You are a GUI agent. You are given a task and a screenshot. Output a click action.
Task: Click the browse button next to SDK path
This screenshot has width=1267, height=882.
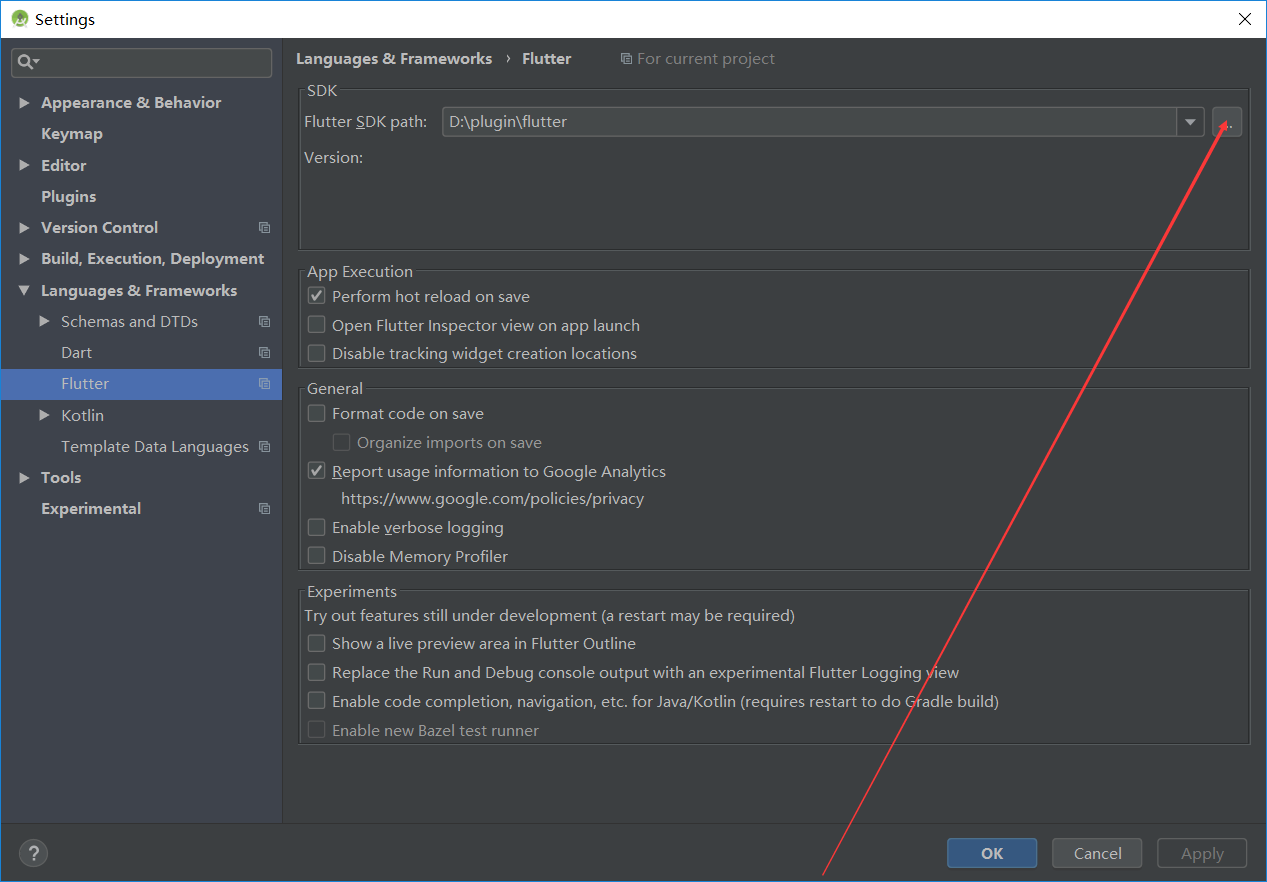[1227, 122]
